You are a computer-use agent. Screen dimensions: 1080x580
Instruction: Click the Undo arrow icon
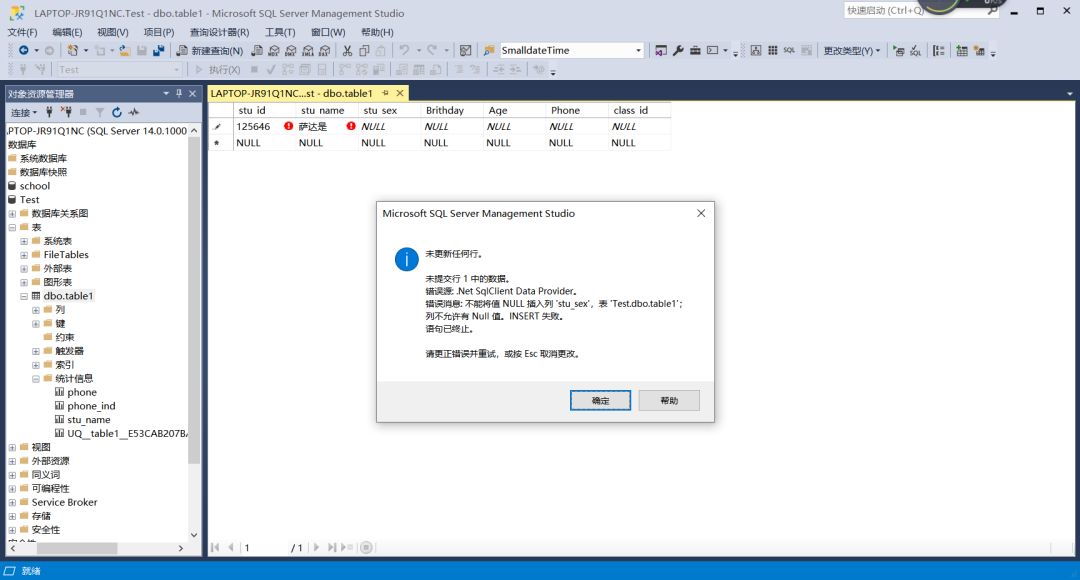[404, 50]
